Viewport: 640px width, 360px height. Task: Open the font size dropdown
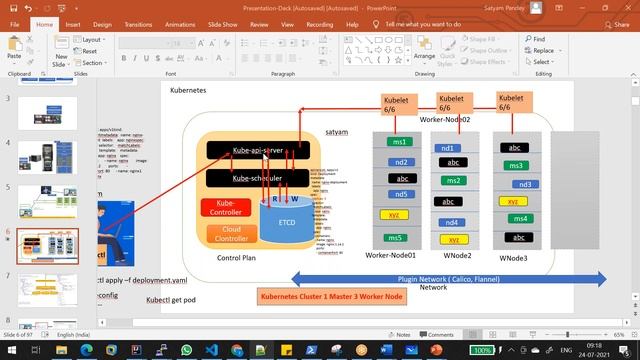click(191, 43)
